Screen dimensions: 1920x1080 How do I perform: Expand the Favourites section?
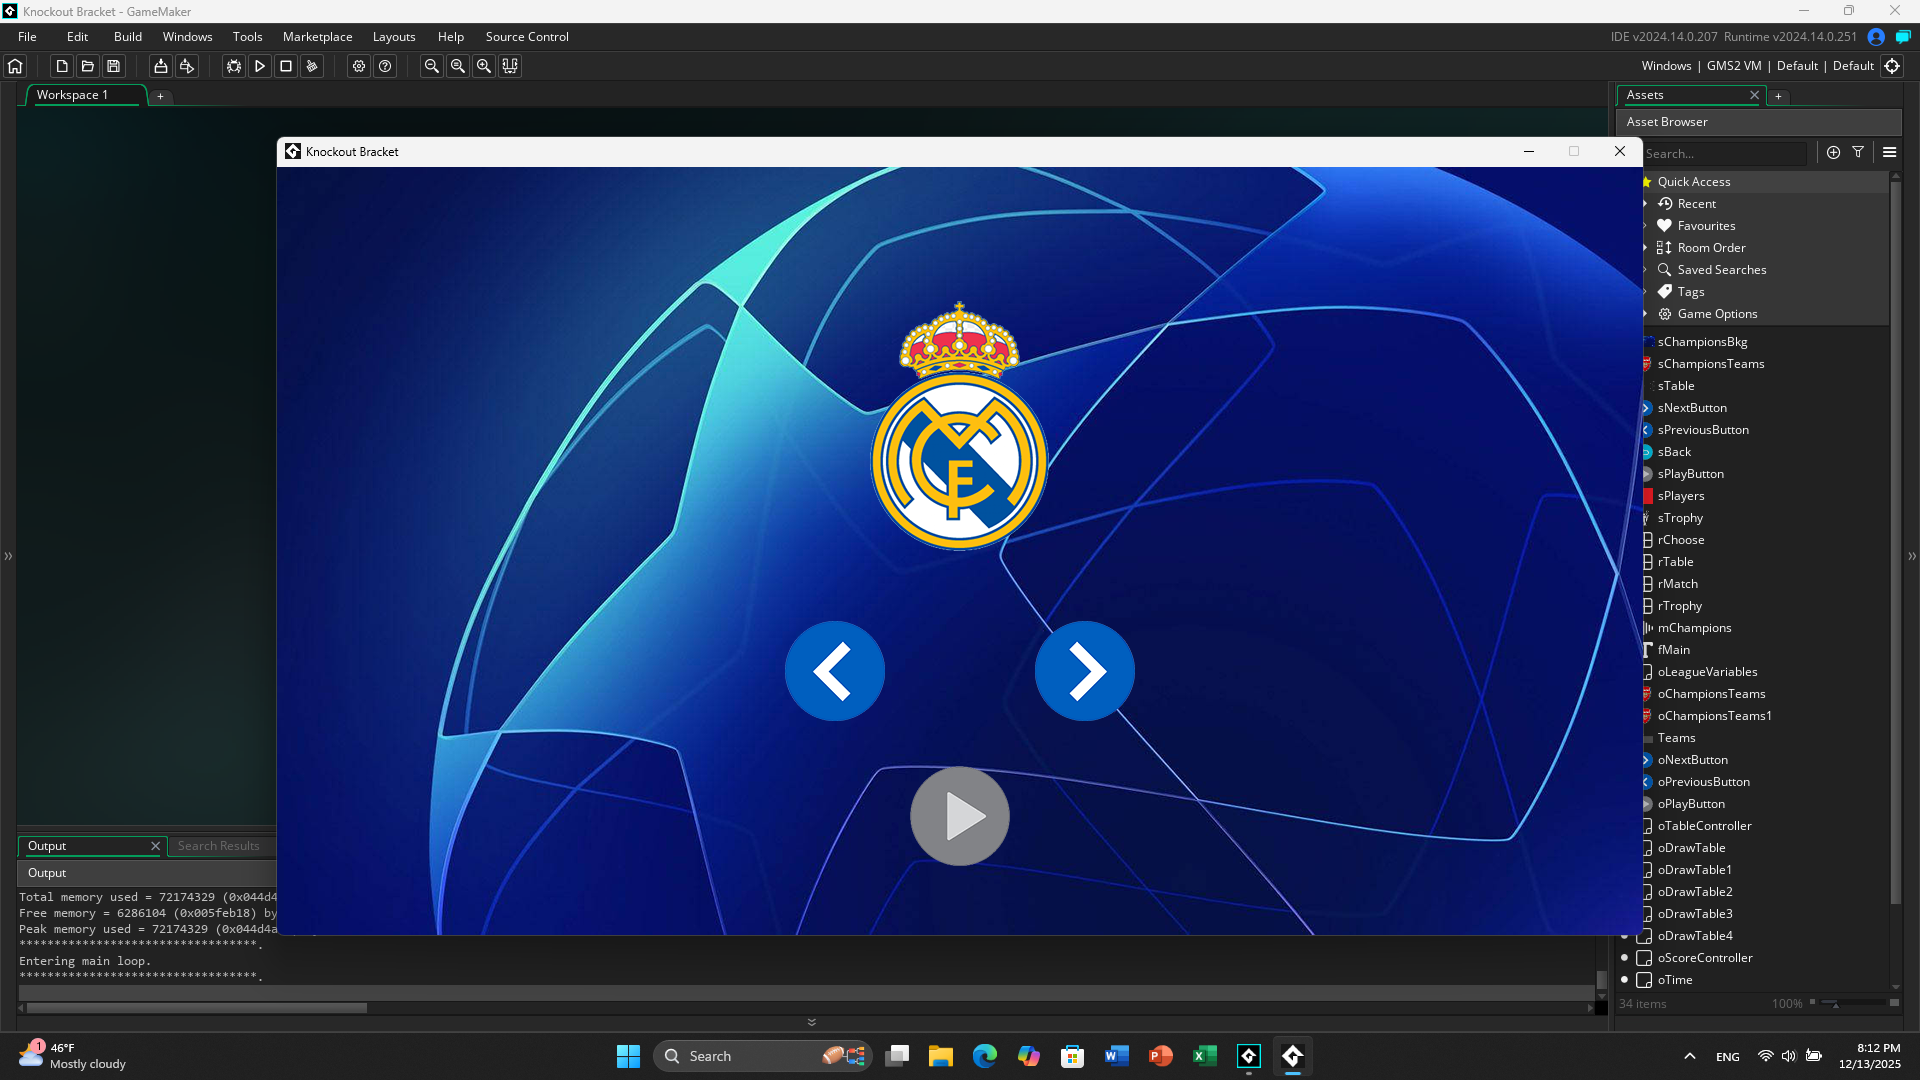[x=1645, y=225]
